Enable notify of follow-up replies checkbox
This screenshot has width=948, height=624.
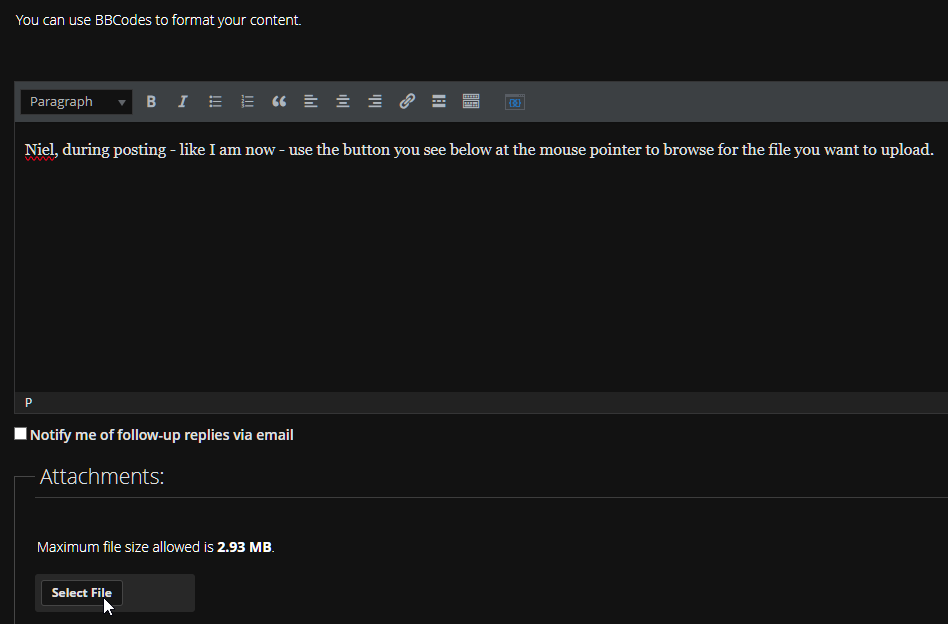[21, 434]
